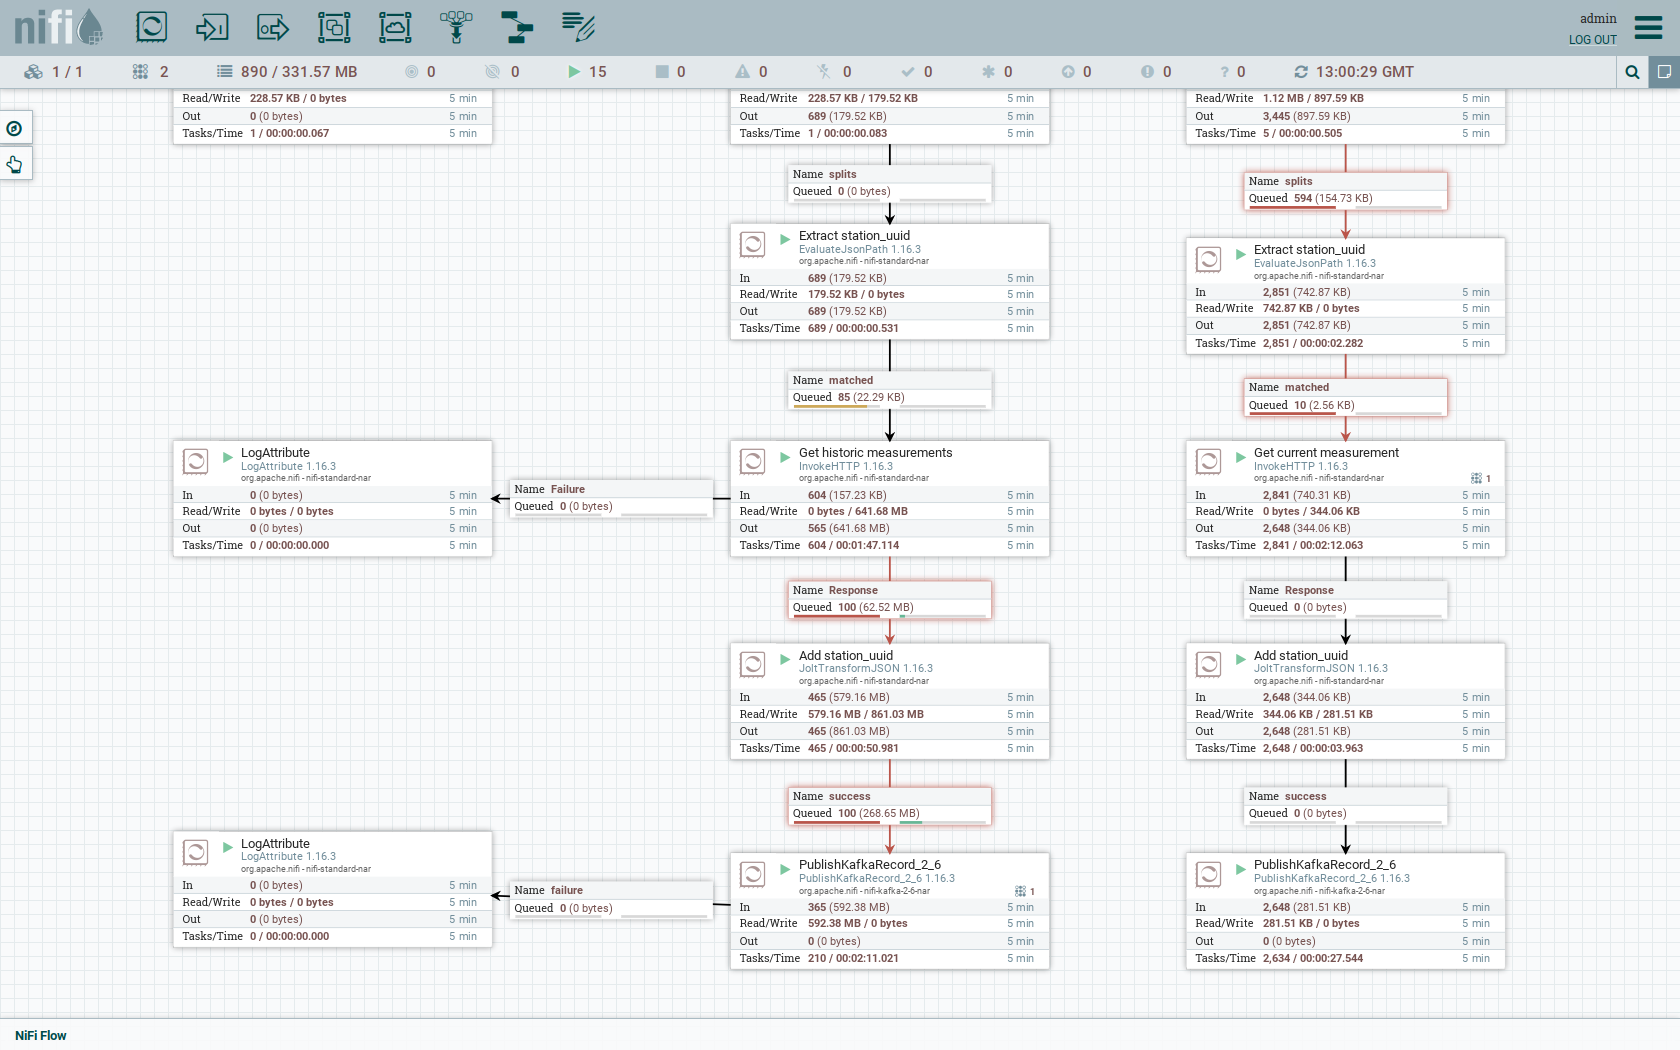
Task: Click the Input Port toolbar icon
Action: [212, 27]
